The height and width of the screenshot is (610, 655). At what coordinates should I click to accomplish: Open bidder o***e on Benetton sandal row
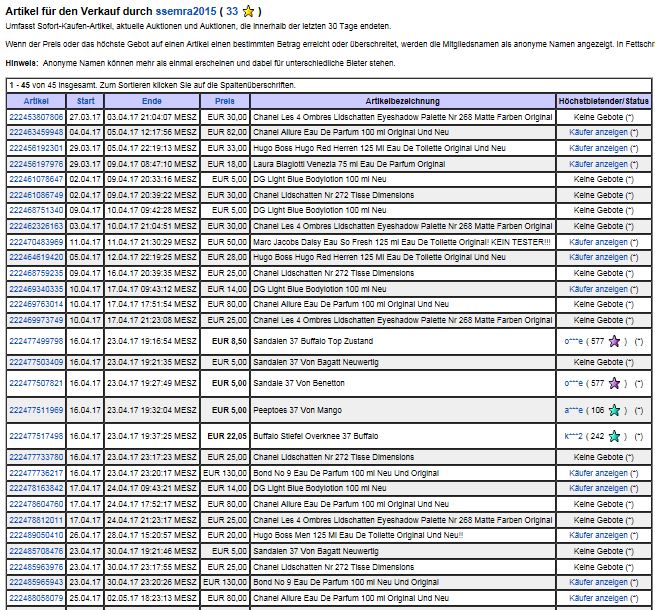(x=573, y=383)
